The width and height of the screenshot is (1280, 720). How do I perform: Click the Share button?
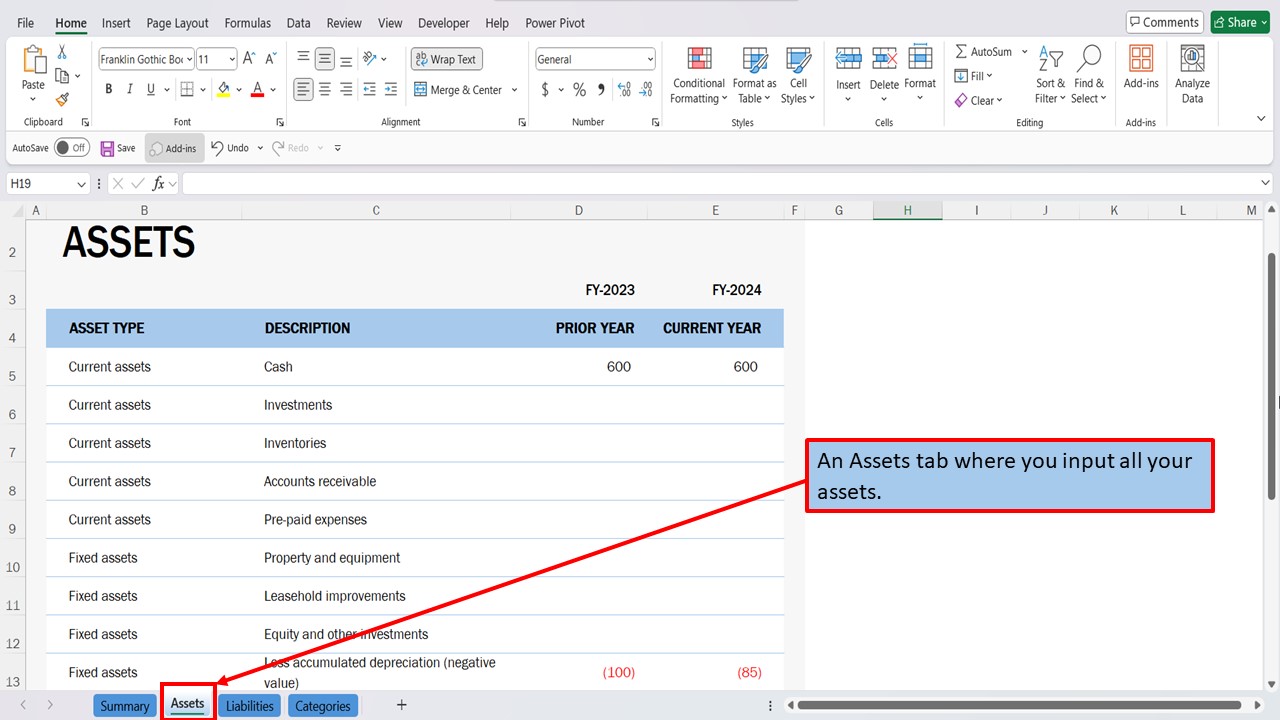pyautogui.click(x=1240, y=22)
